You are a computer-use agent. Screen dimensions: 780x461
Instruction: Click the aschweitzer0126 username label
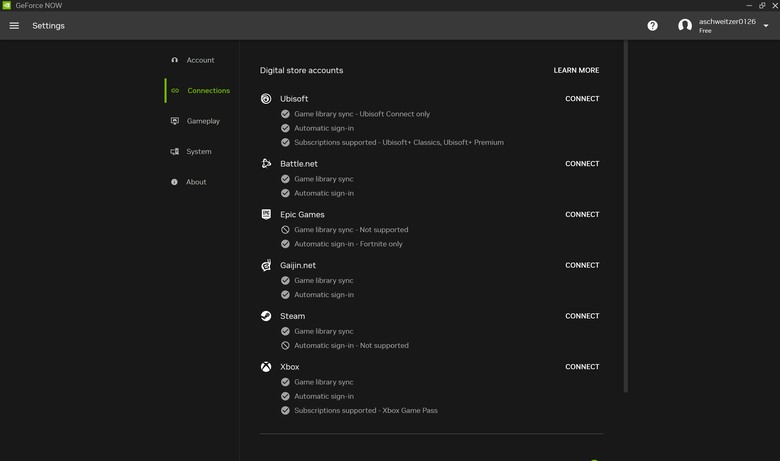[727, 21]
